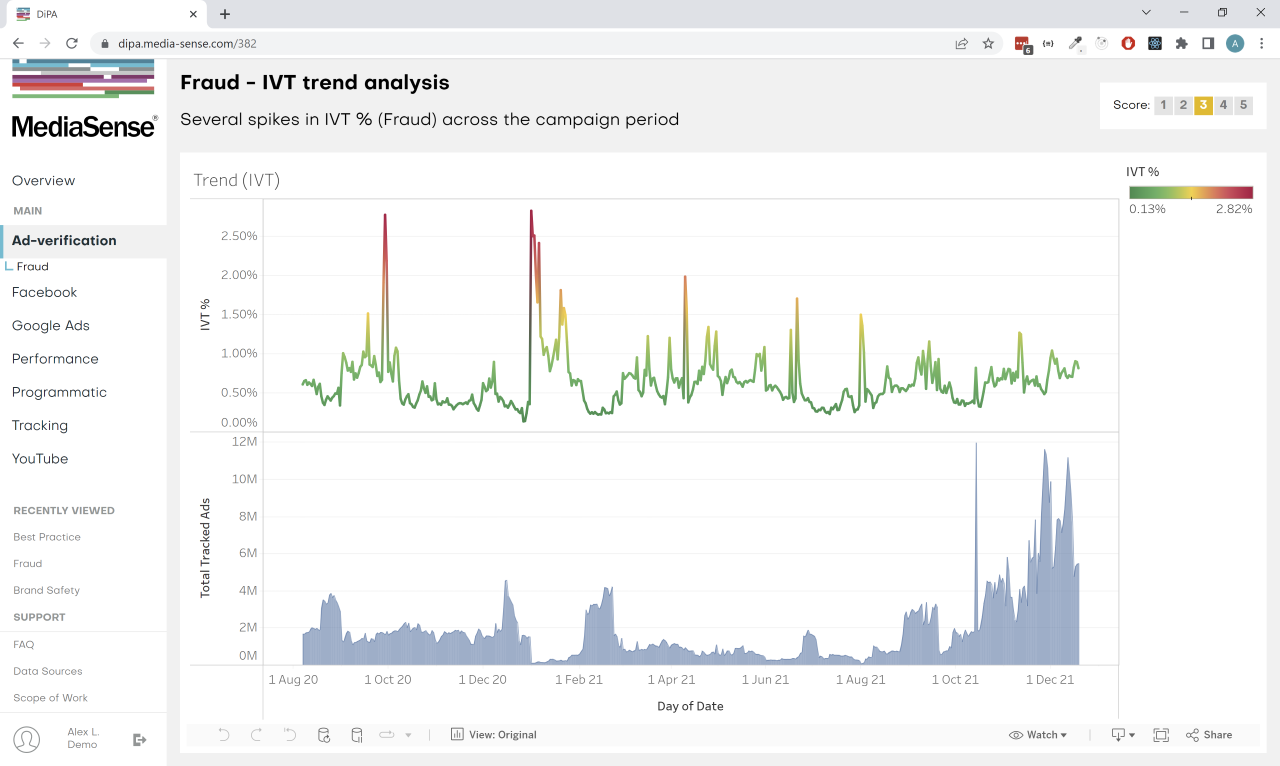Select score 4 in the Score selector
1280x766 pixels.
(x=1223, y=105)
